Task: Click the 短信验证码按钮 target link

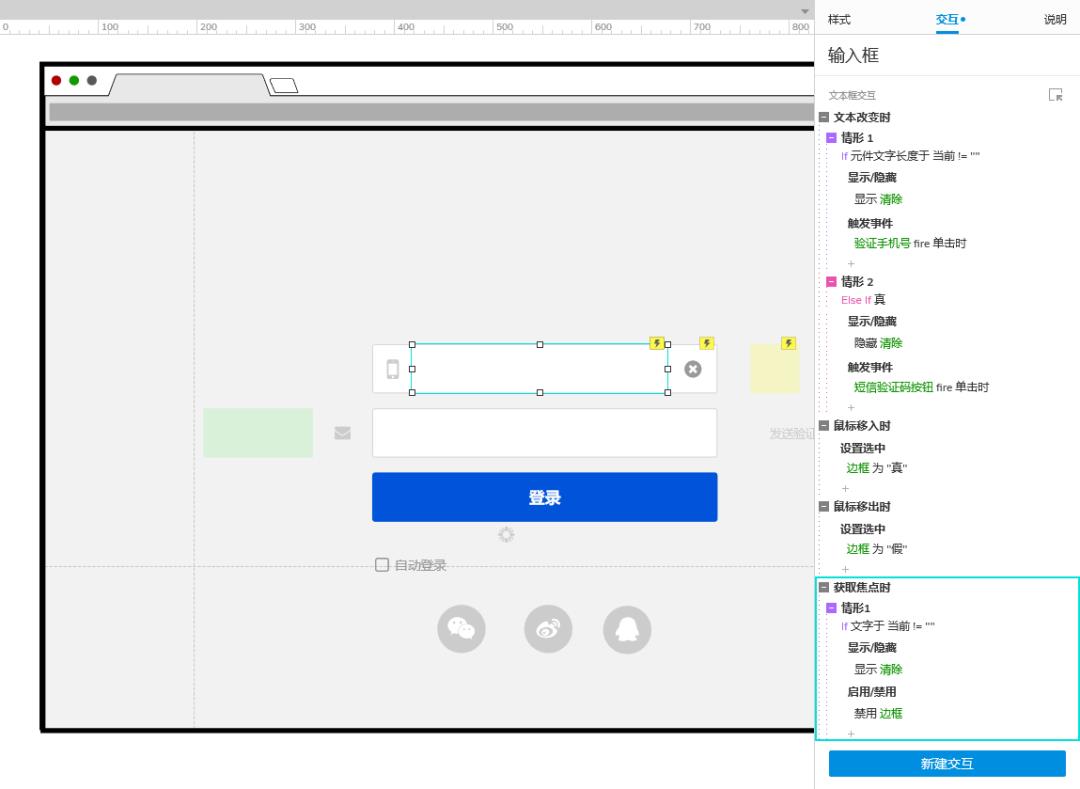Action: (x=893, y=387)
